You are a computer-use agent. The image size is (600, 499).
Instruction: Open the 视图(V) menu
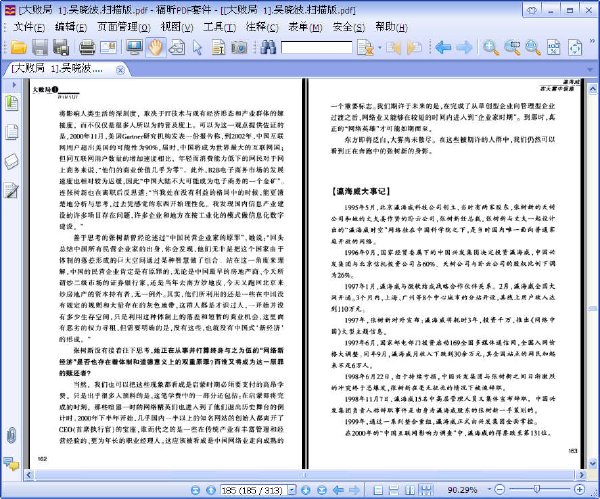click(x=177, y=27)
